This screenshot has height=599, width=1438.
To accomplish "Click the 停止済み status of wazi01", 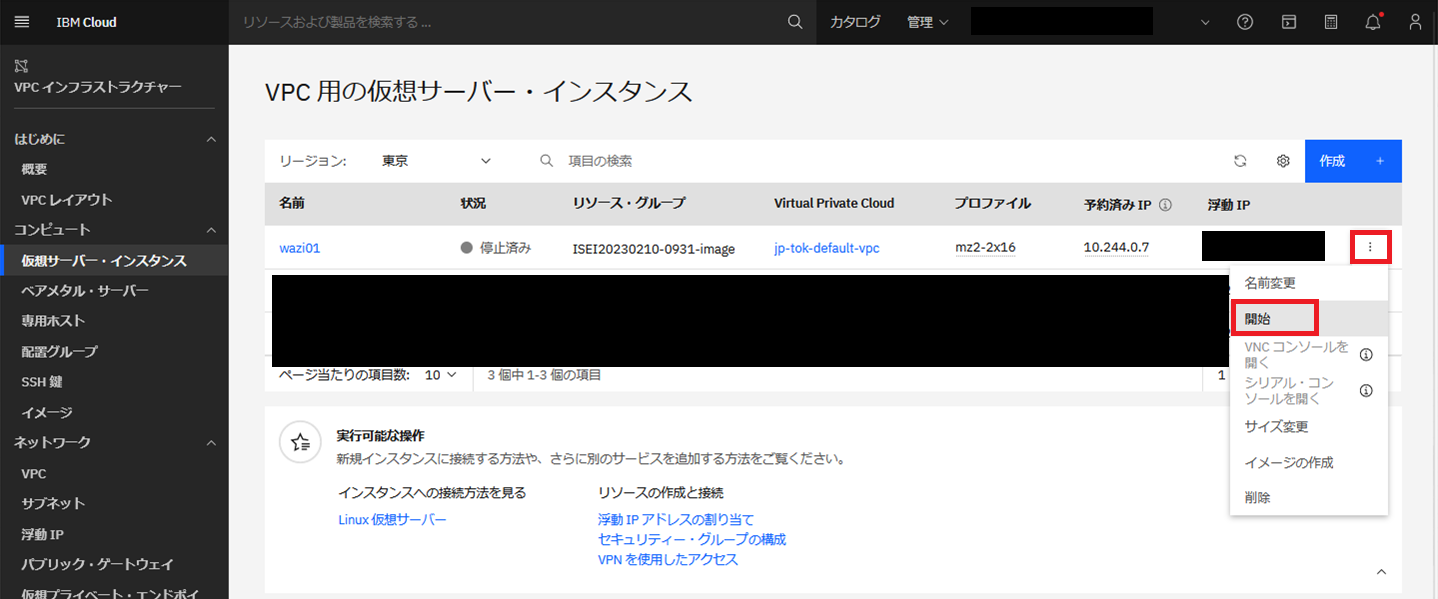I will coord(496,248).
